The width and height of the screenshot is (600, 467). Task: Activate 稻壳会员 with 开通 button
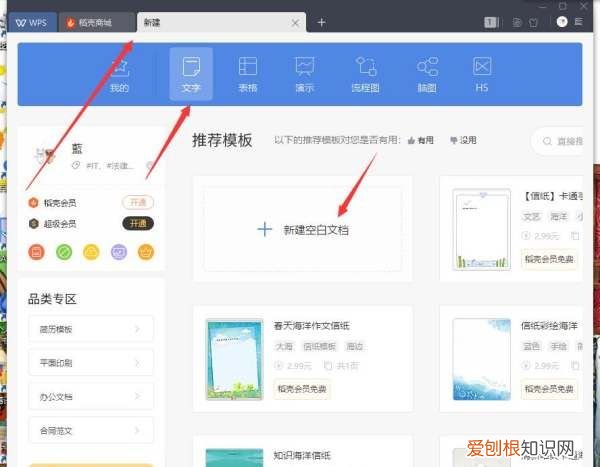pyautogui.click(x=138, y=202)
